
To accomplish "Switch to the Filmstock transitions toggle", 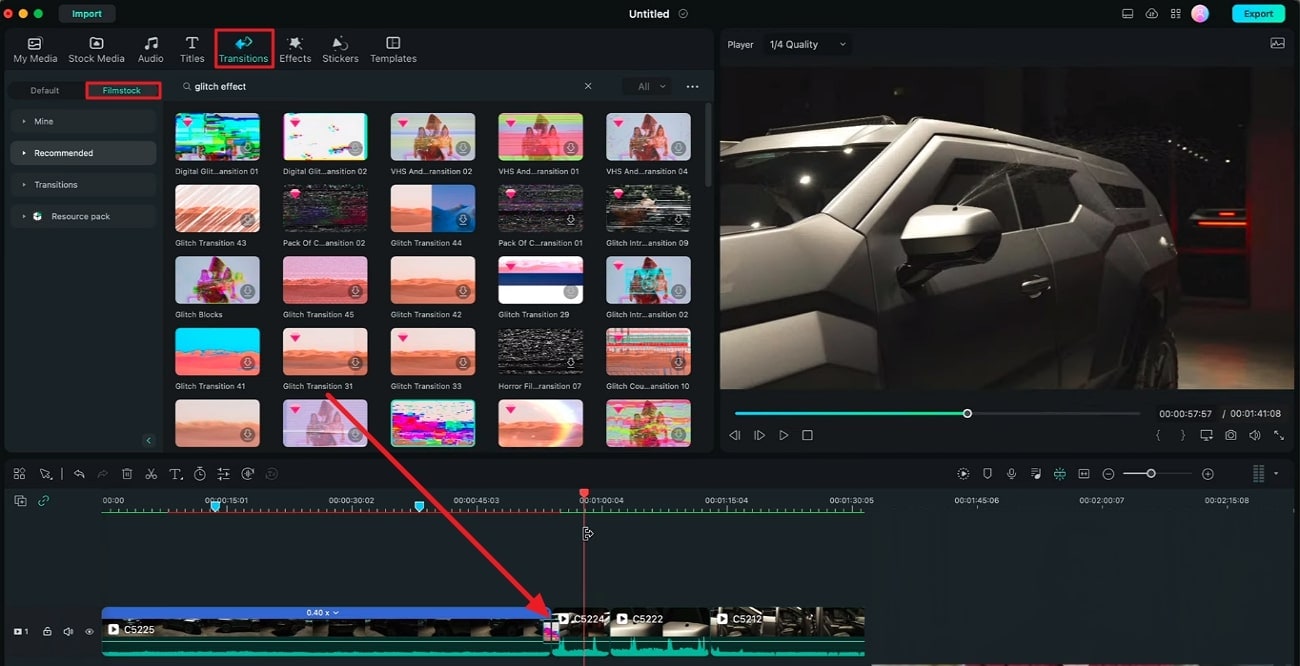I will 122,90.
